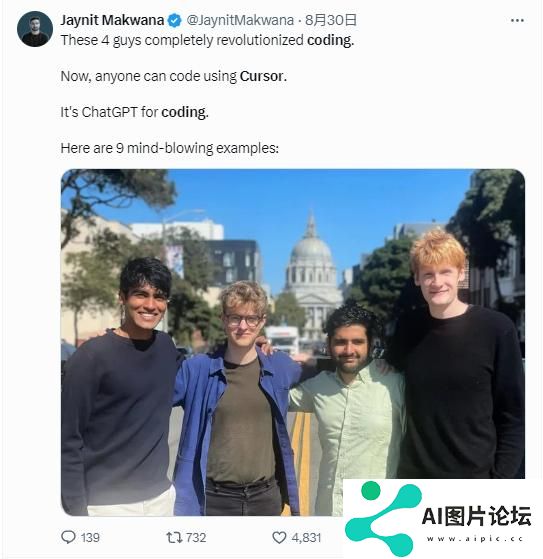Open the 8月30日 tweet timestamp
The image size is (543, 559).
point(331,20)
